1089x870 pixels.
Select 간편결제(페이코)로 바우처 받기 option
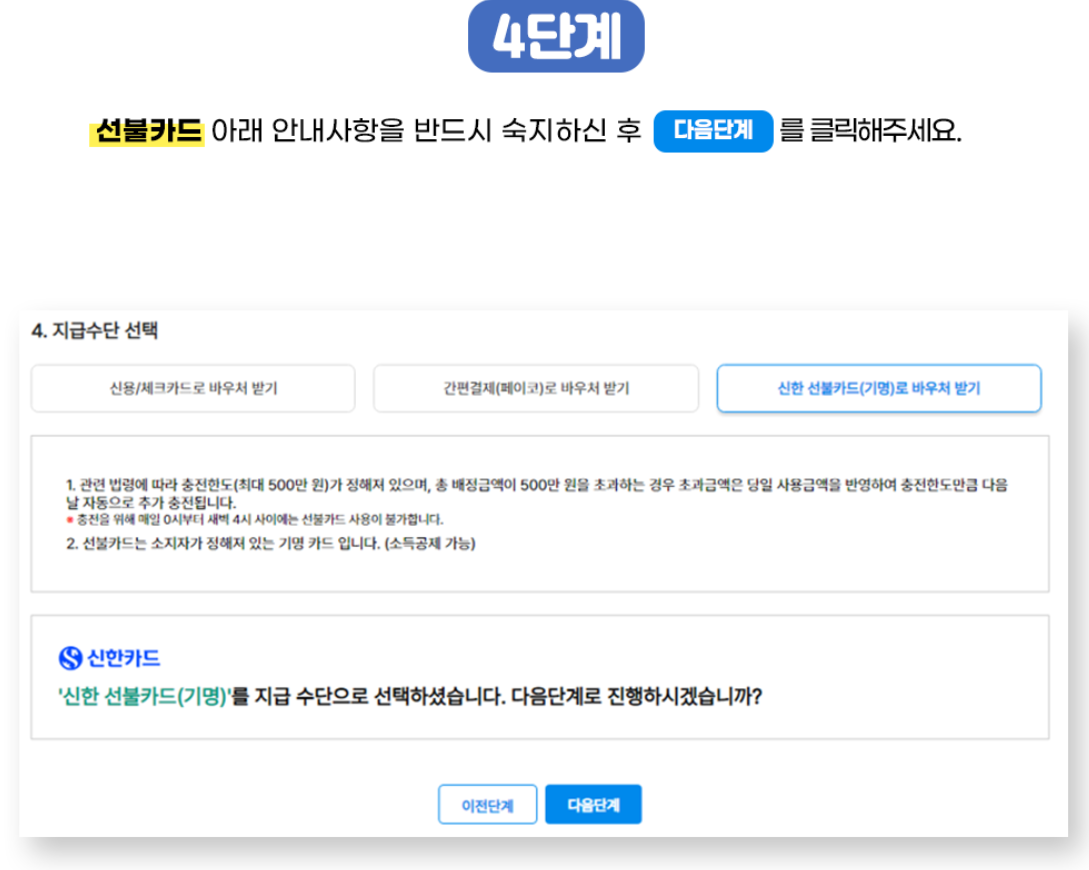coord(535,388)
